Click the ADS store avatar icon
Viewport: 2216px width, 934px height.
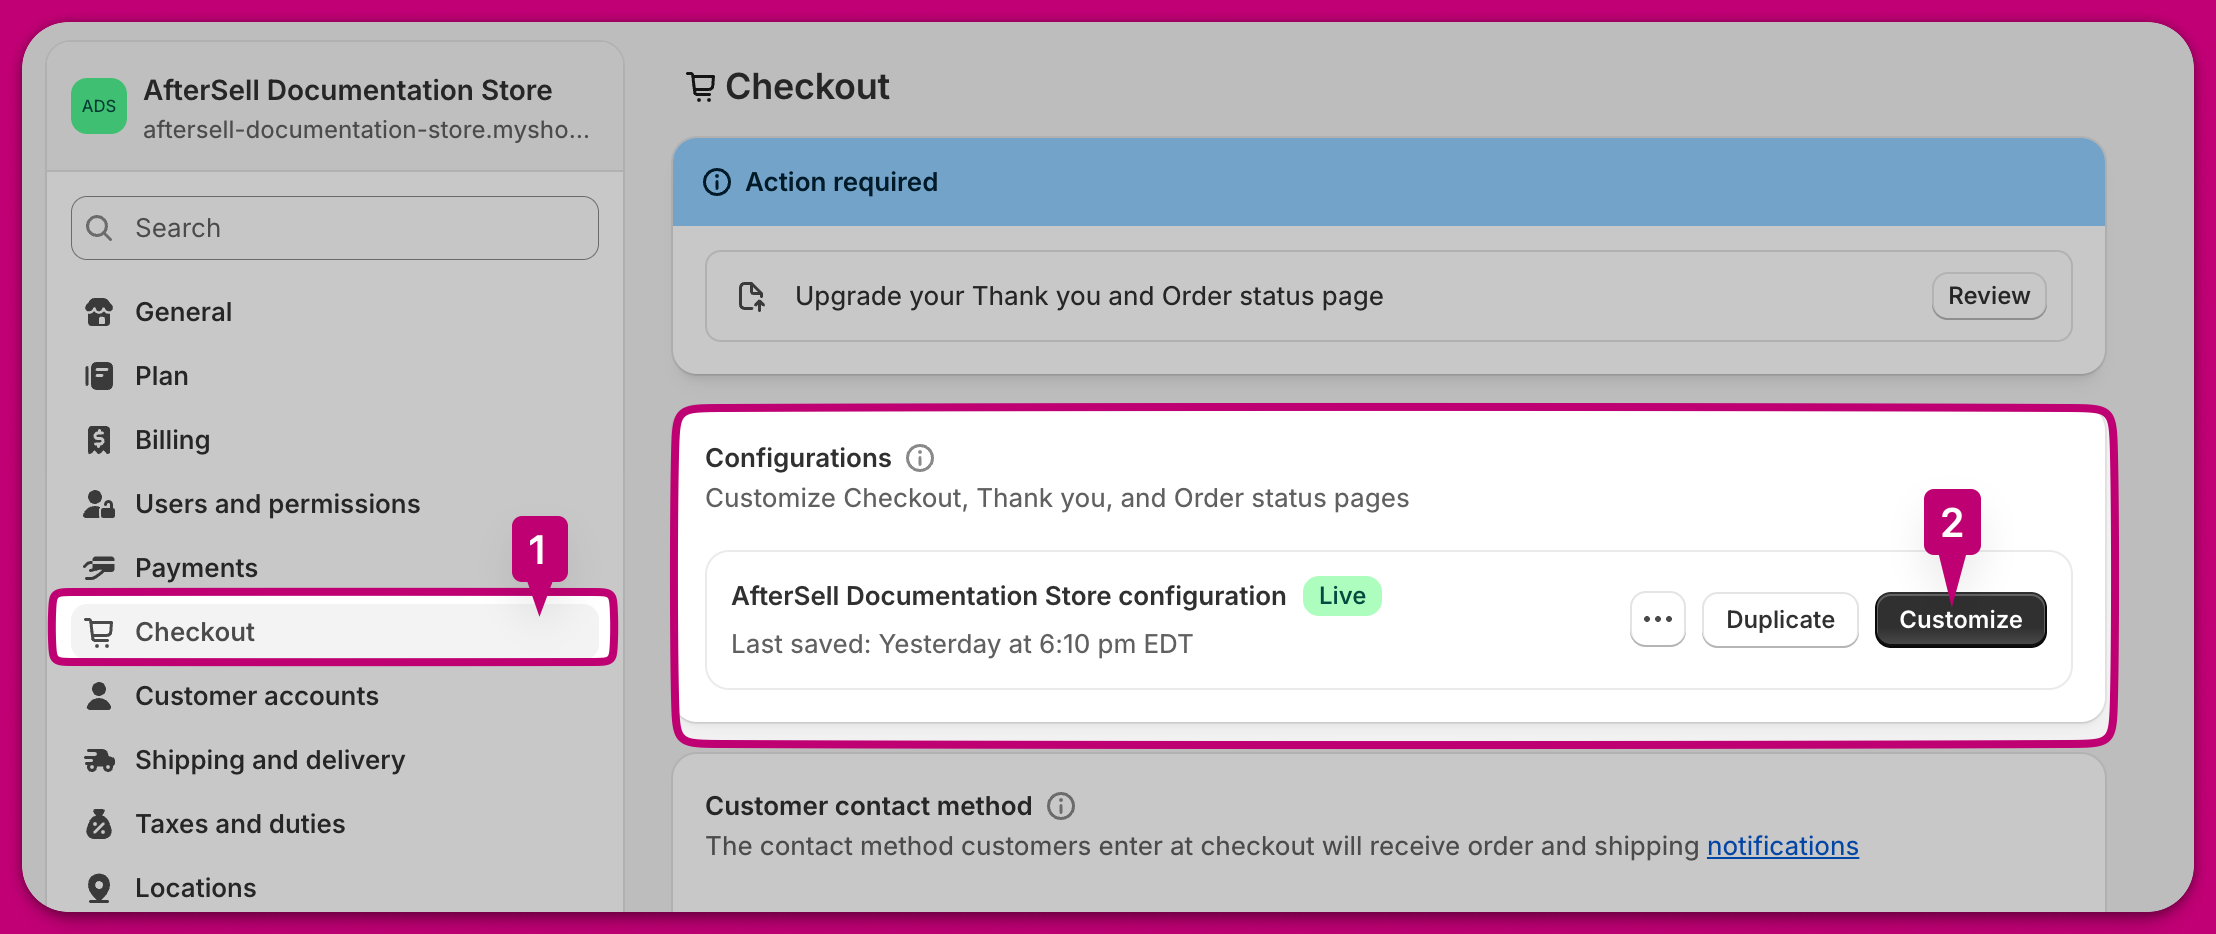[99, 106]
